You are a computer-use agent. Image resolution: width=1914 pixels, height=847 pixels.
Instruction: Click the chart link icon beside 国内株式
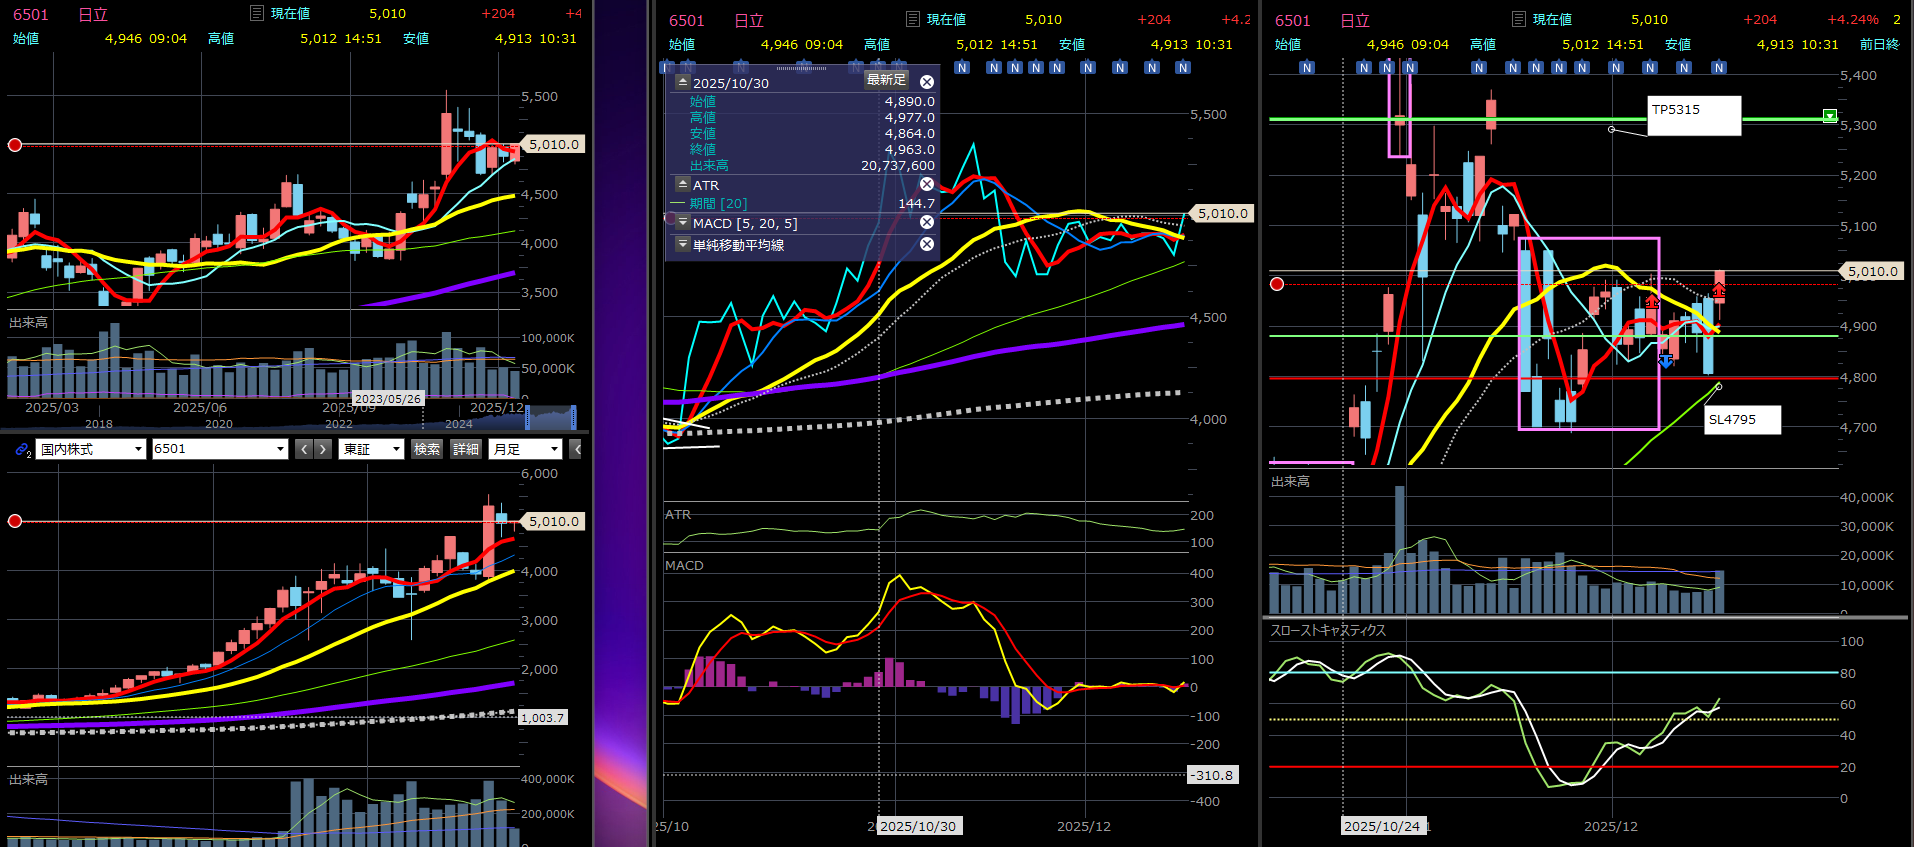22,450
